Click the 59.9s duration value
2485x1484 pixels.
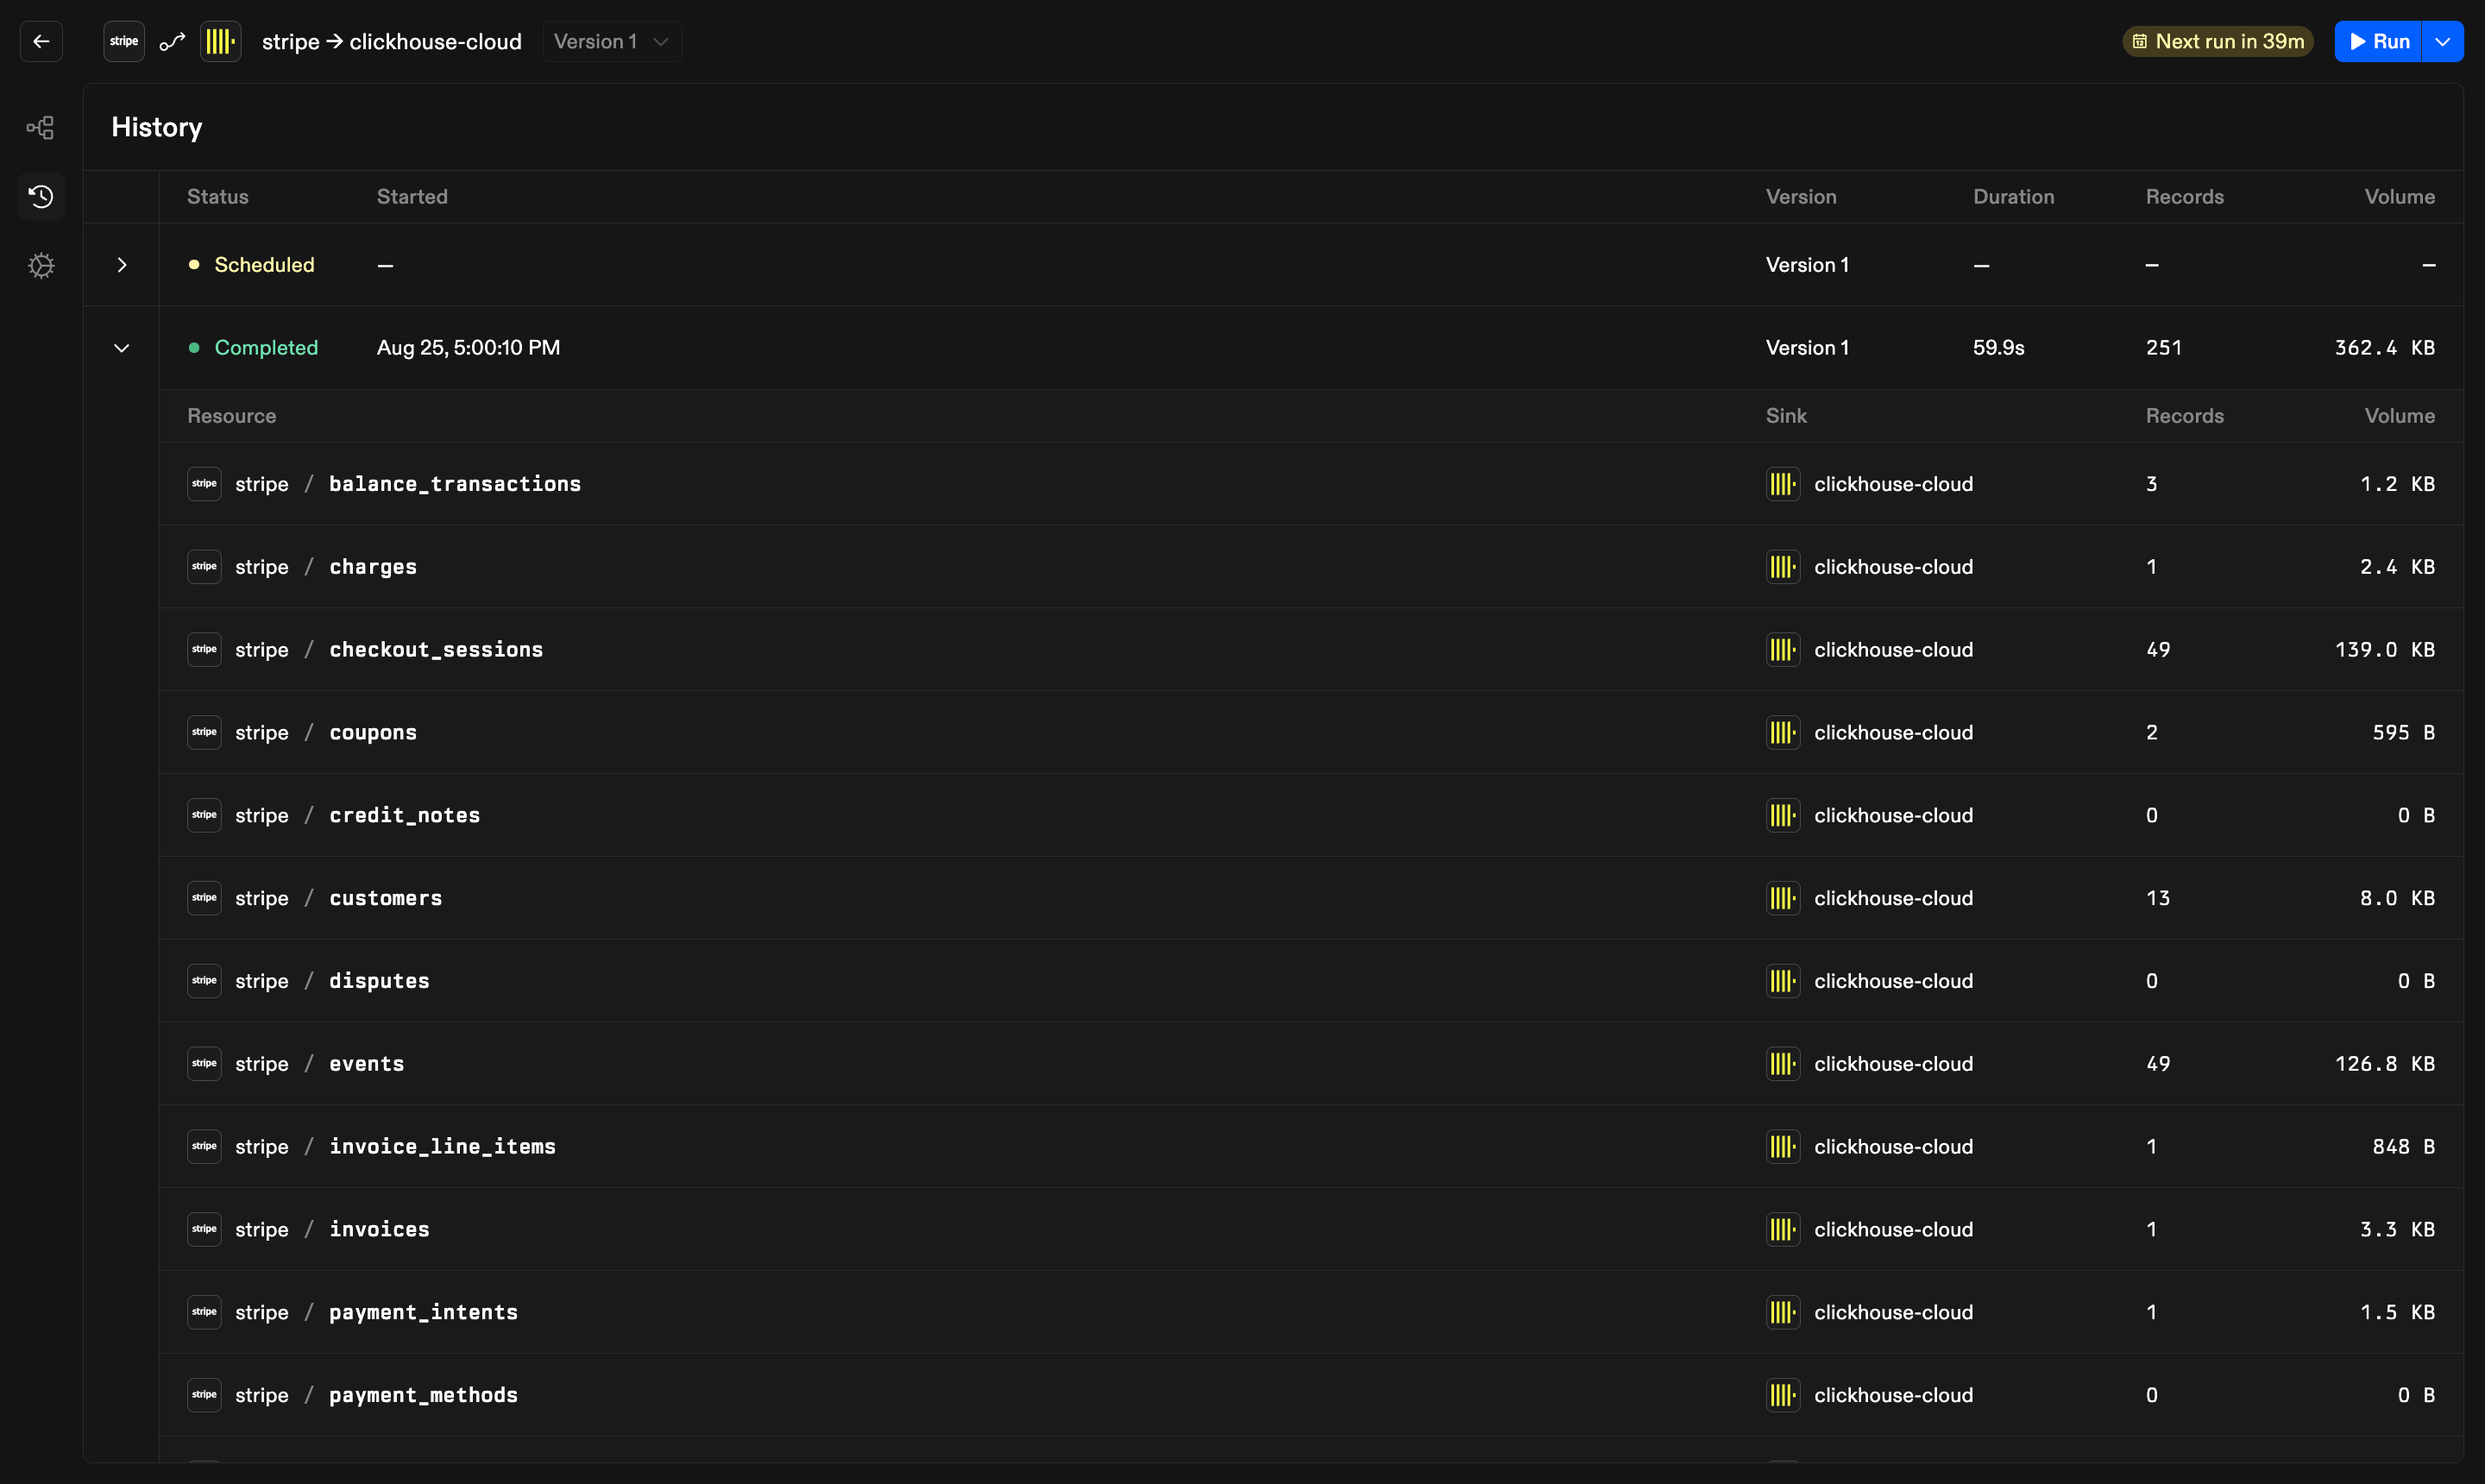click(x=1999, y=348)
